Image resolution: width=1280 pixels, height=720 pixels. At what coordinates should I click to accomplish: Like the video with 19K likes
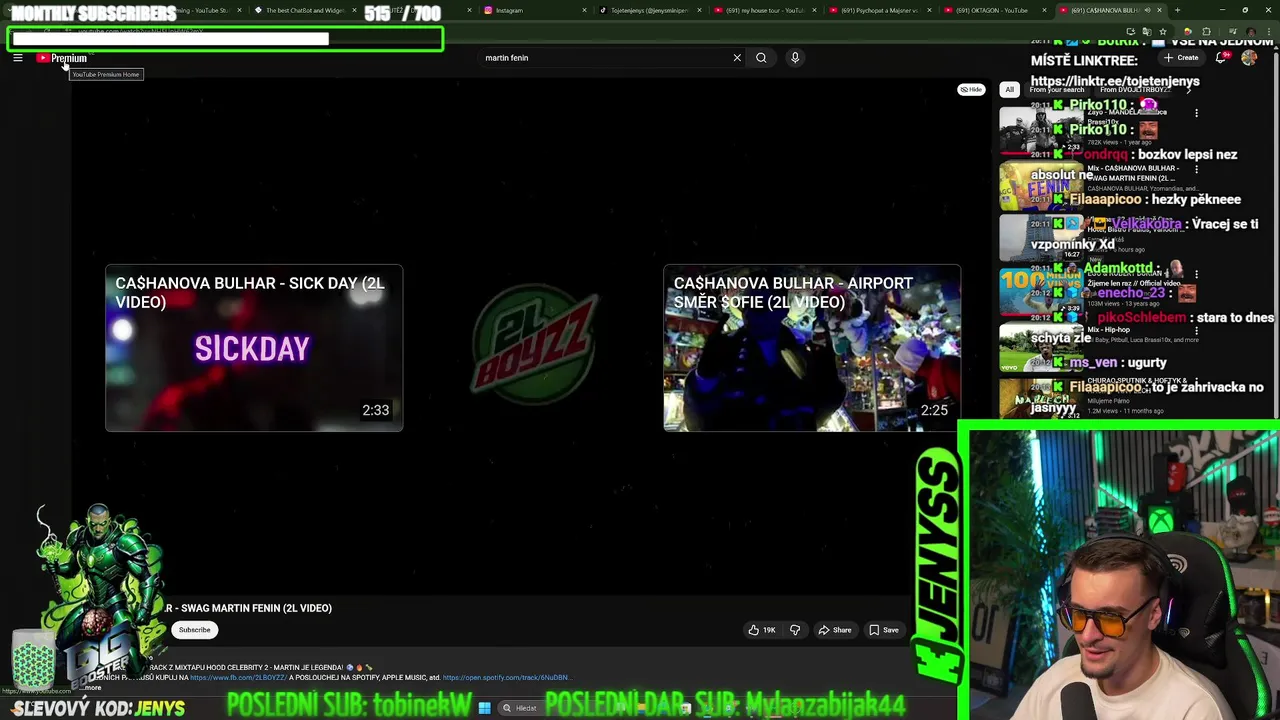[x=762, y=630]
